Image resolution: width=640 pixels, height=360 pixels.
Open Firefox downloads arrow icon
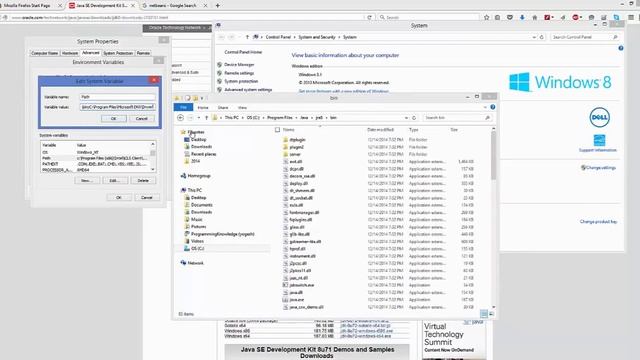(x=522, y=18)
